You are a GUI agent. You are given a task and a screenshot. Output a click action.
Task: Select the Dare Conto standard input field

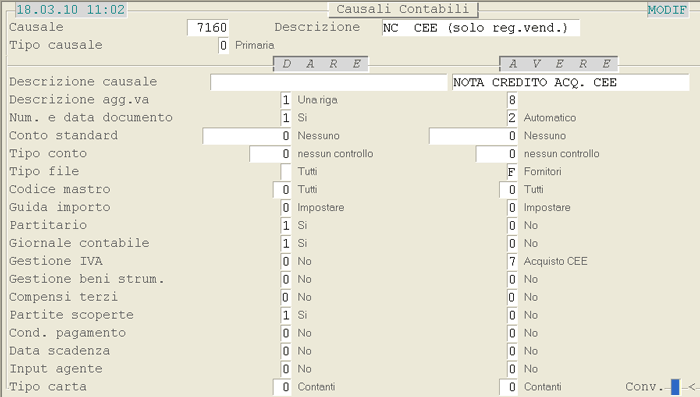tap(247, 136)
